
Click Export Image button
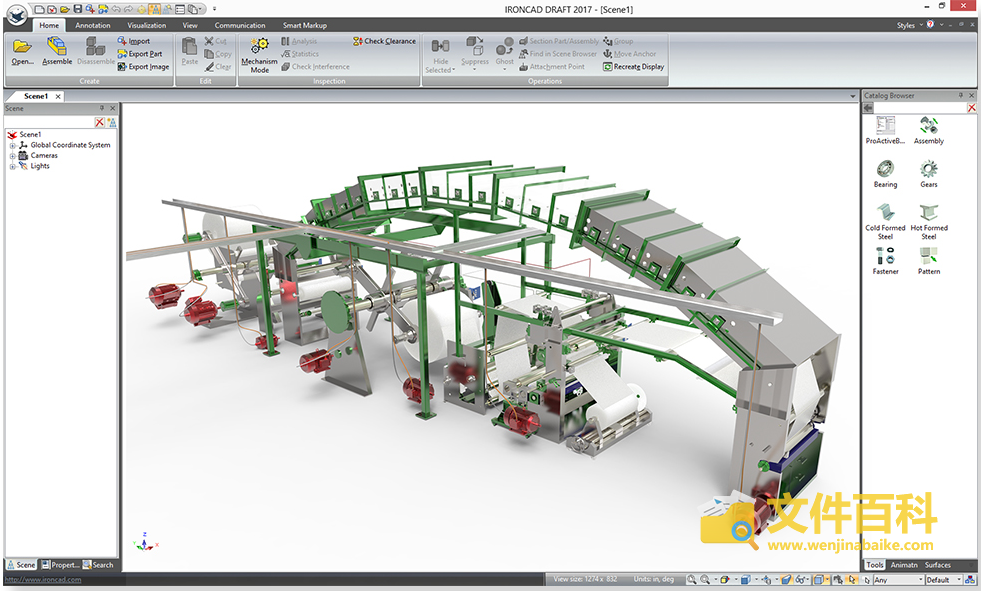[x=142, y=67]
